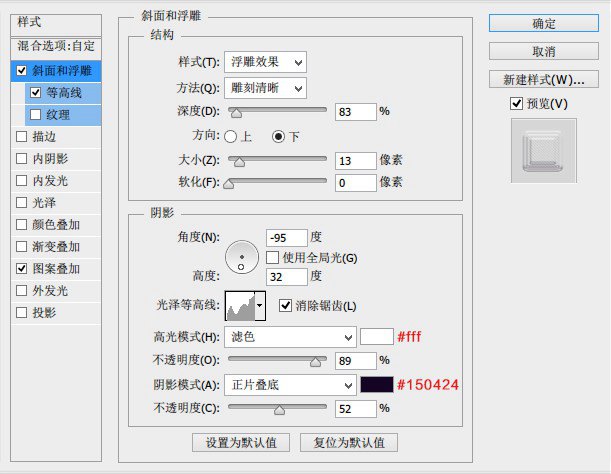
Task: Select the 纹理 sub-item label
Action: pos(58,115)
